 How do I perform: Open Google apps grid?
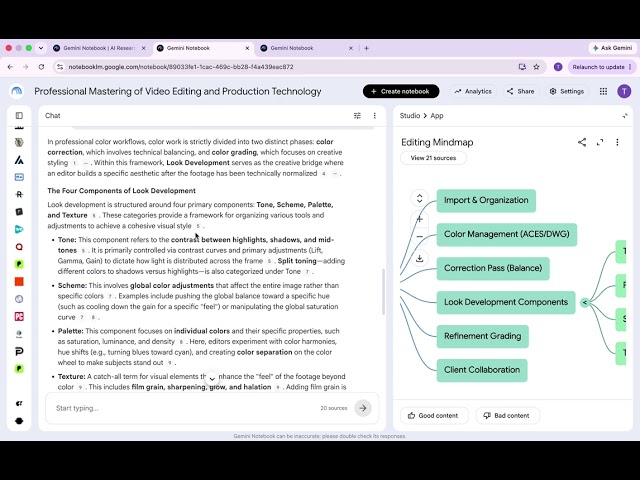(603, 91)
